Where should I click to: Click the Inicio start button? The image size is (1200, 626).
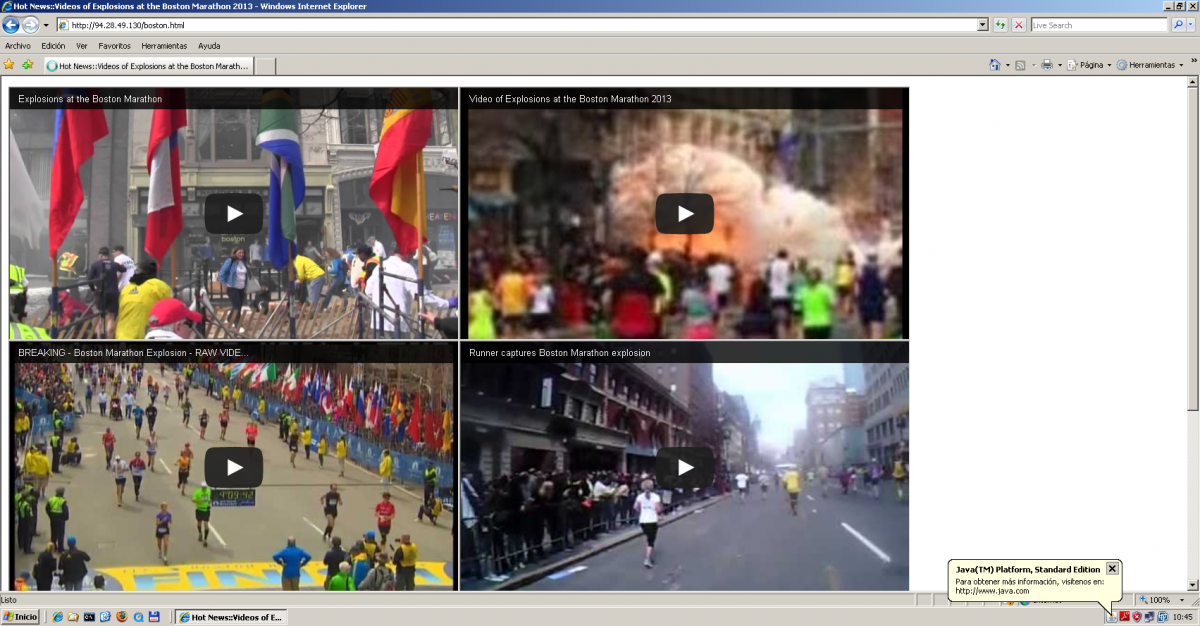[x=20, y=617]
